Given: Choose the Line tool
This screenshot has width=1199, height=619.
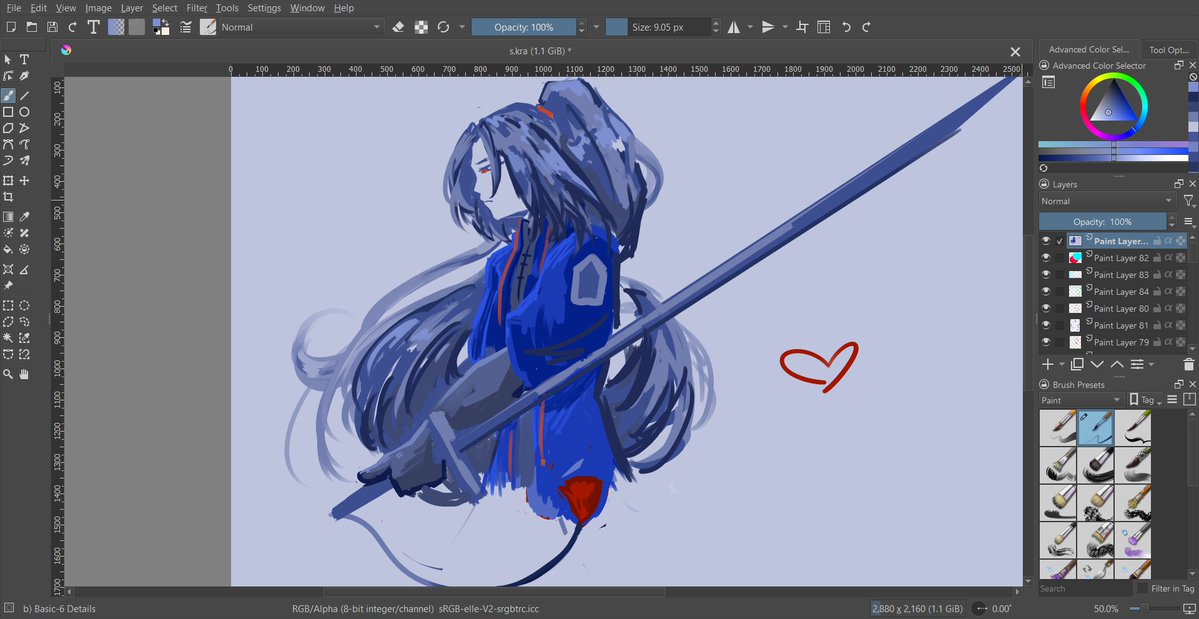Looking at the screenshot, I should pyautogui.click(x=24, y=96).
